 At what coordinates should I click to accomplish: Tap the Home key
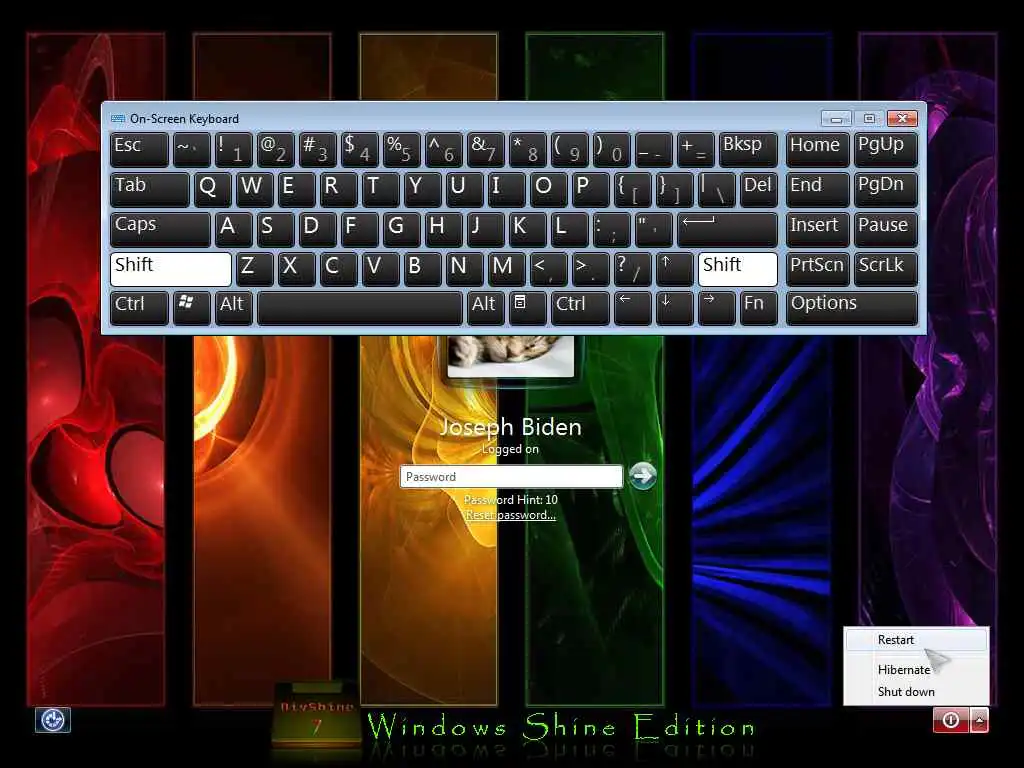[x=818, y=149]
